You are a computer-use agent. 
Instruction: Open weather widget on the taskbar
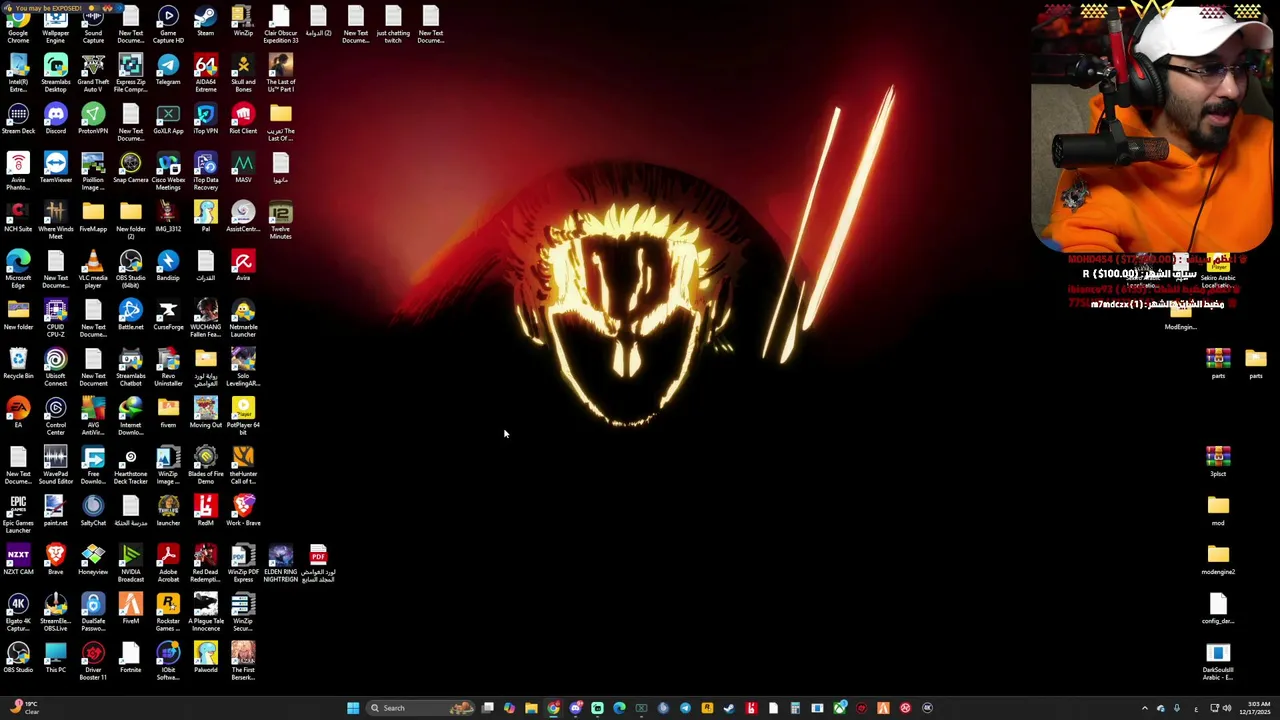tap(24, 707)
